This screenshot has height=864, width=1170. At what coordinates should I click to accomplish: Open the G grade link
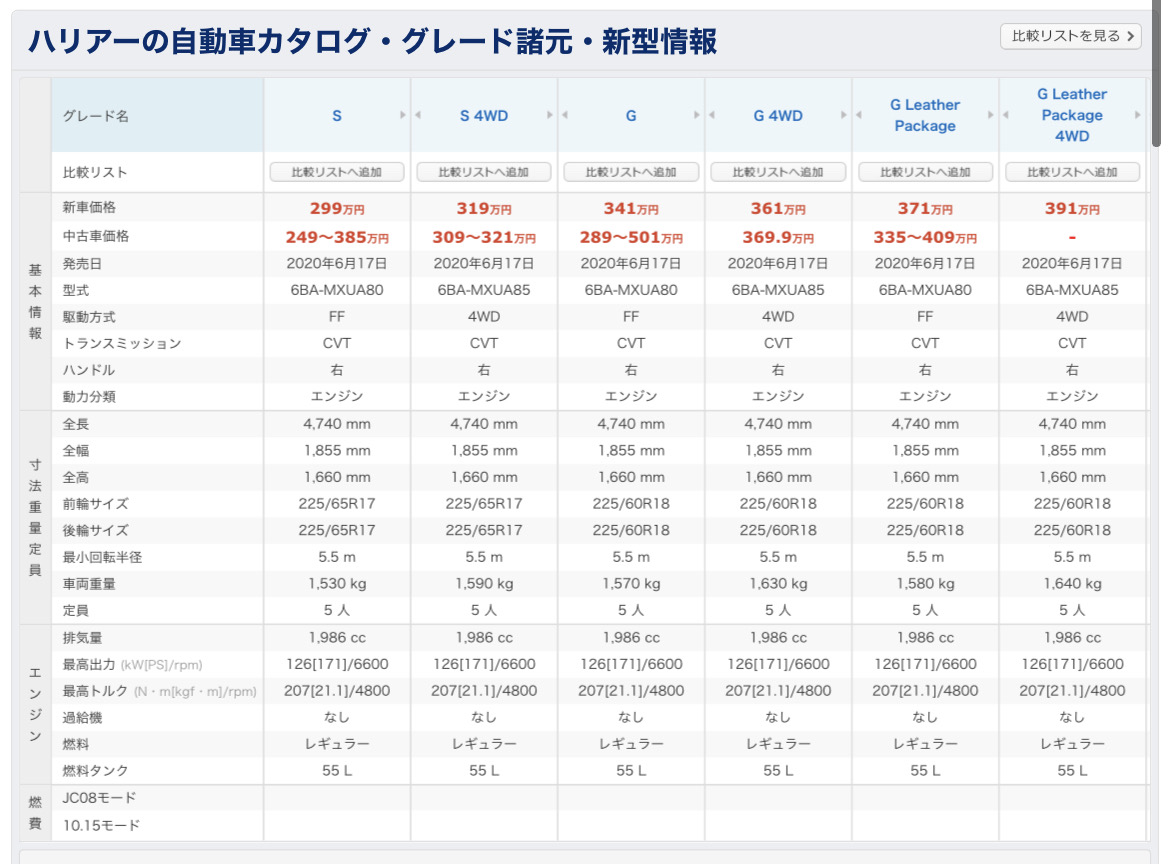pos(631,116)
